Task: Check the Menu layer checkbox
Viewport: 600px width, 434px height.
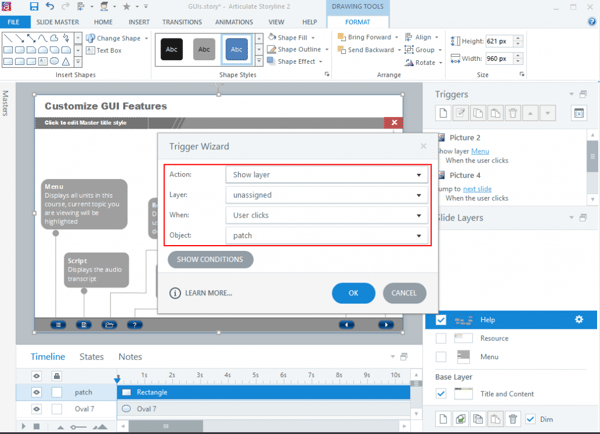Action: coord(441,357)
